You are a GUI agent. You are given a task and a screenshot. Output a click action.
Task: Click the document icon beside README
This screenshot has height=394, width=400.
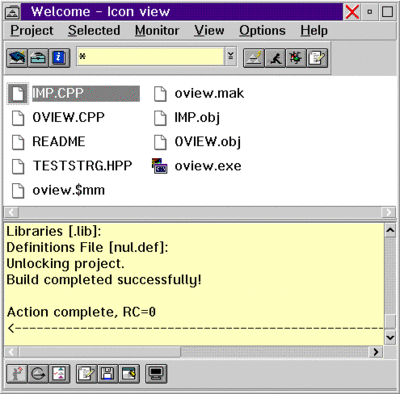pos(18,142)
